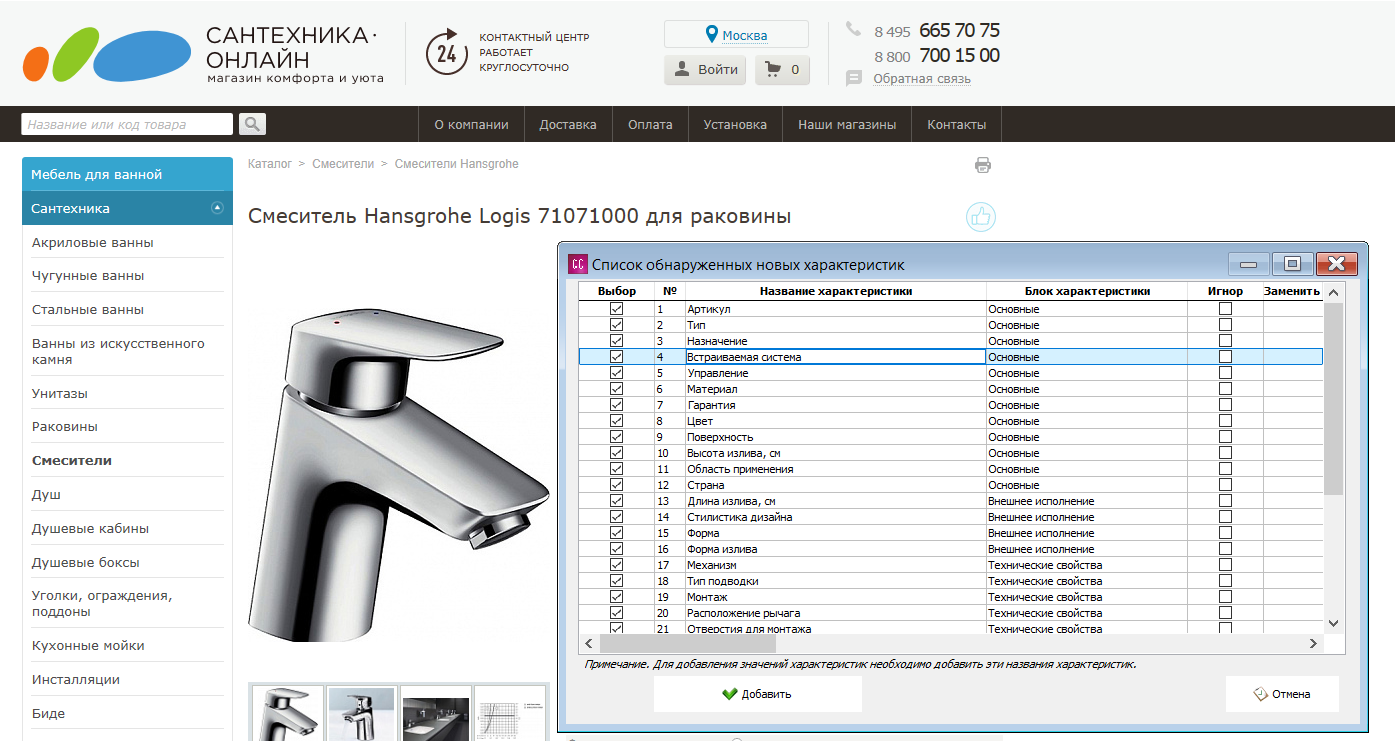The width and height of the screenshot is (1395, 741).
Task: Click the product search input field
Action: click(127, 125)
